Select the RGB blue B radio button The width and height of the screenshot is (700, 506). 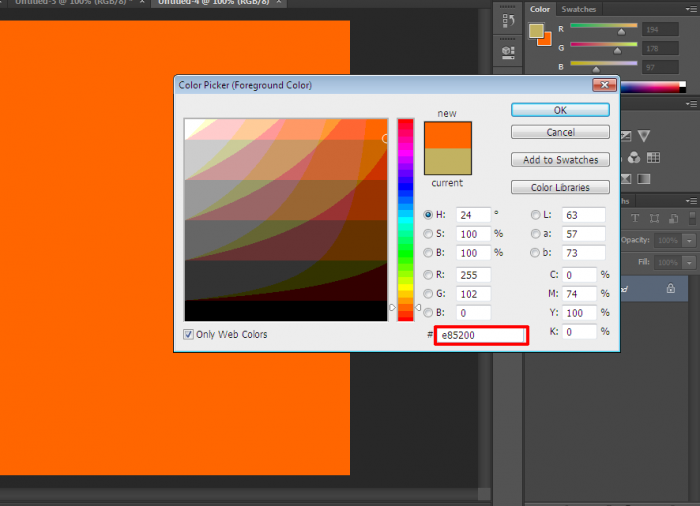[x=428, y=313]
